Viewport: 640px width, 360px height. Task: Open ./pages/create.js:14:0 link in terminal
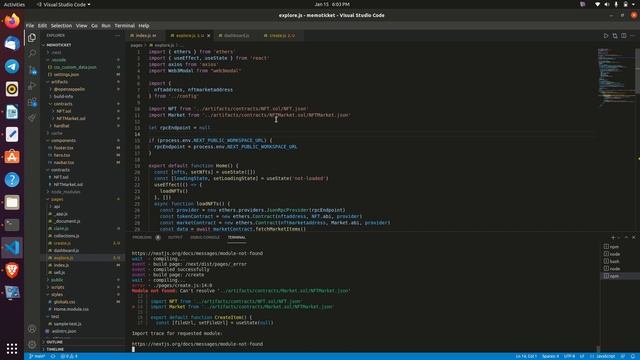click(182, 286)
